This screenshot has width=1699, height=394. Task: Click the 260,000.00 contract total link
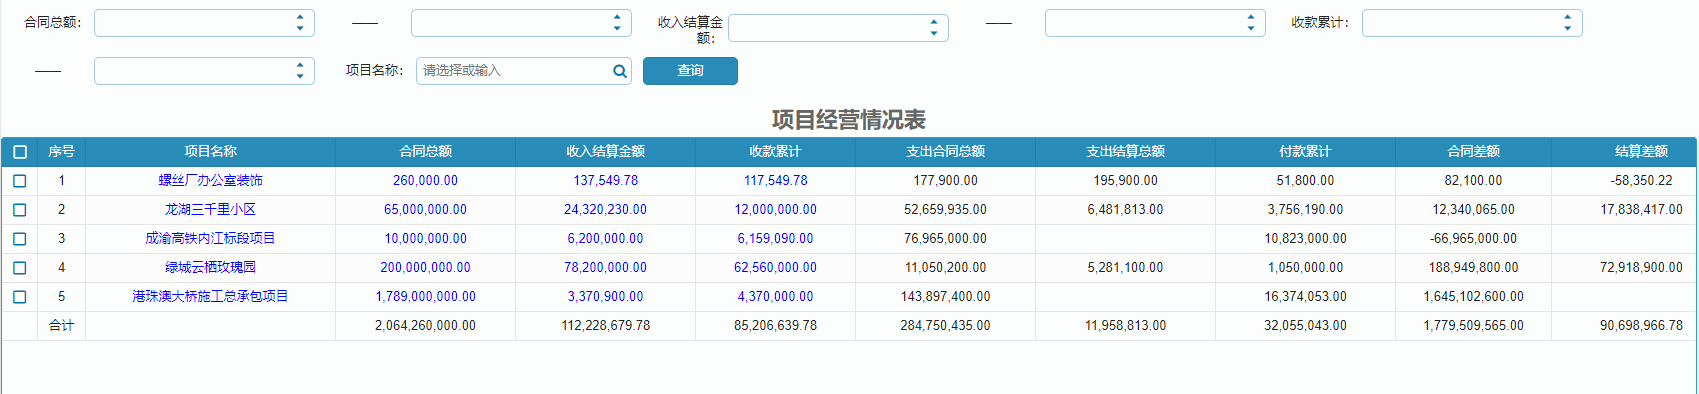[425, 181]
